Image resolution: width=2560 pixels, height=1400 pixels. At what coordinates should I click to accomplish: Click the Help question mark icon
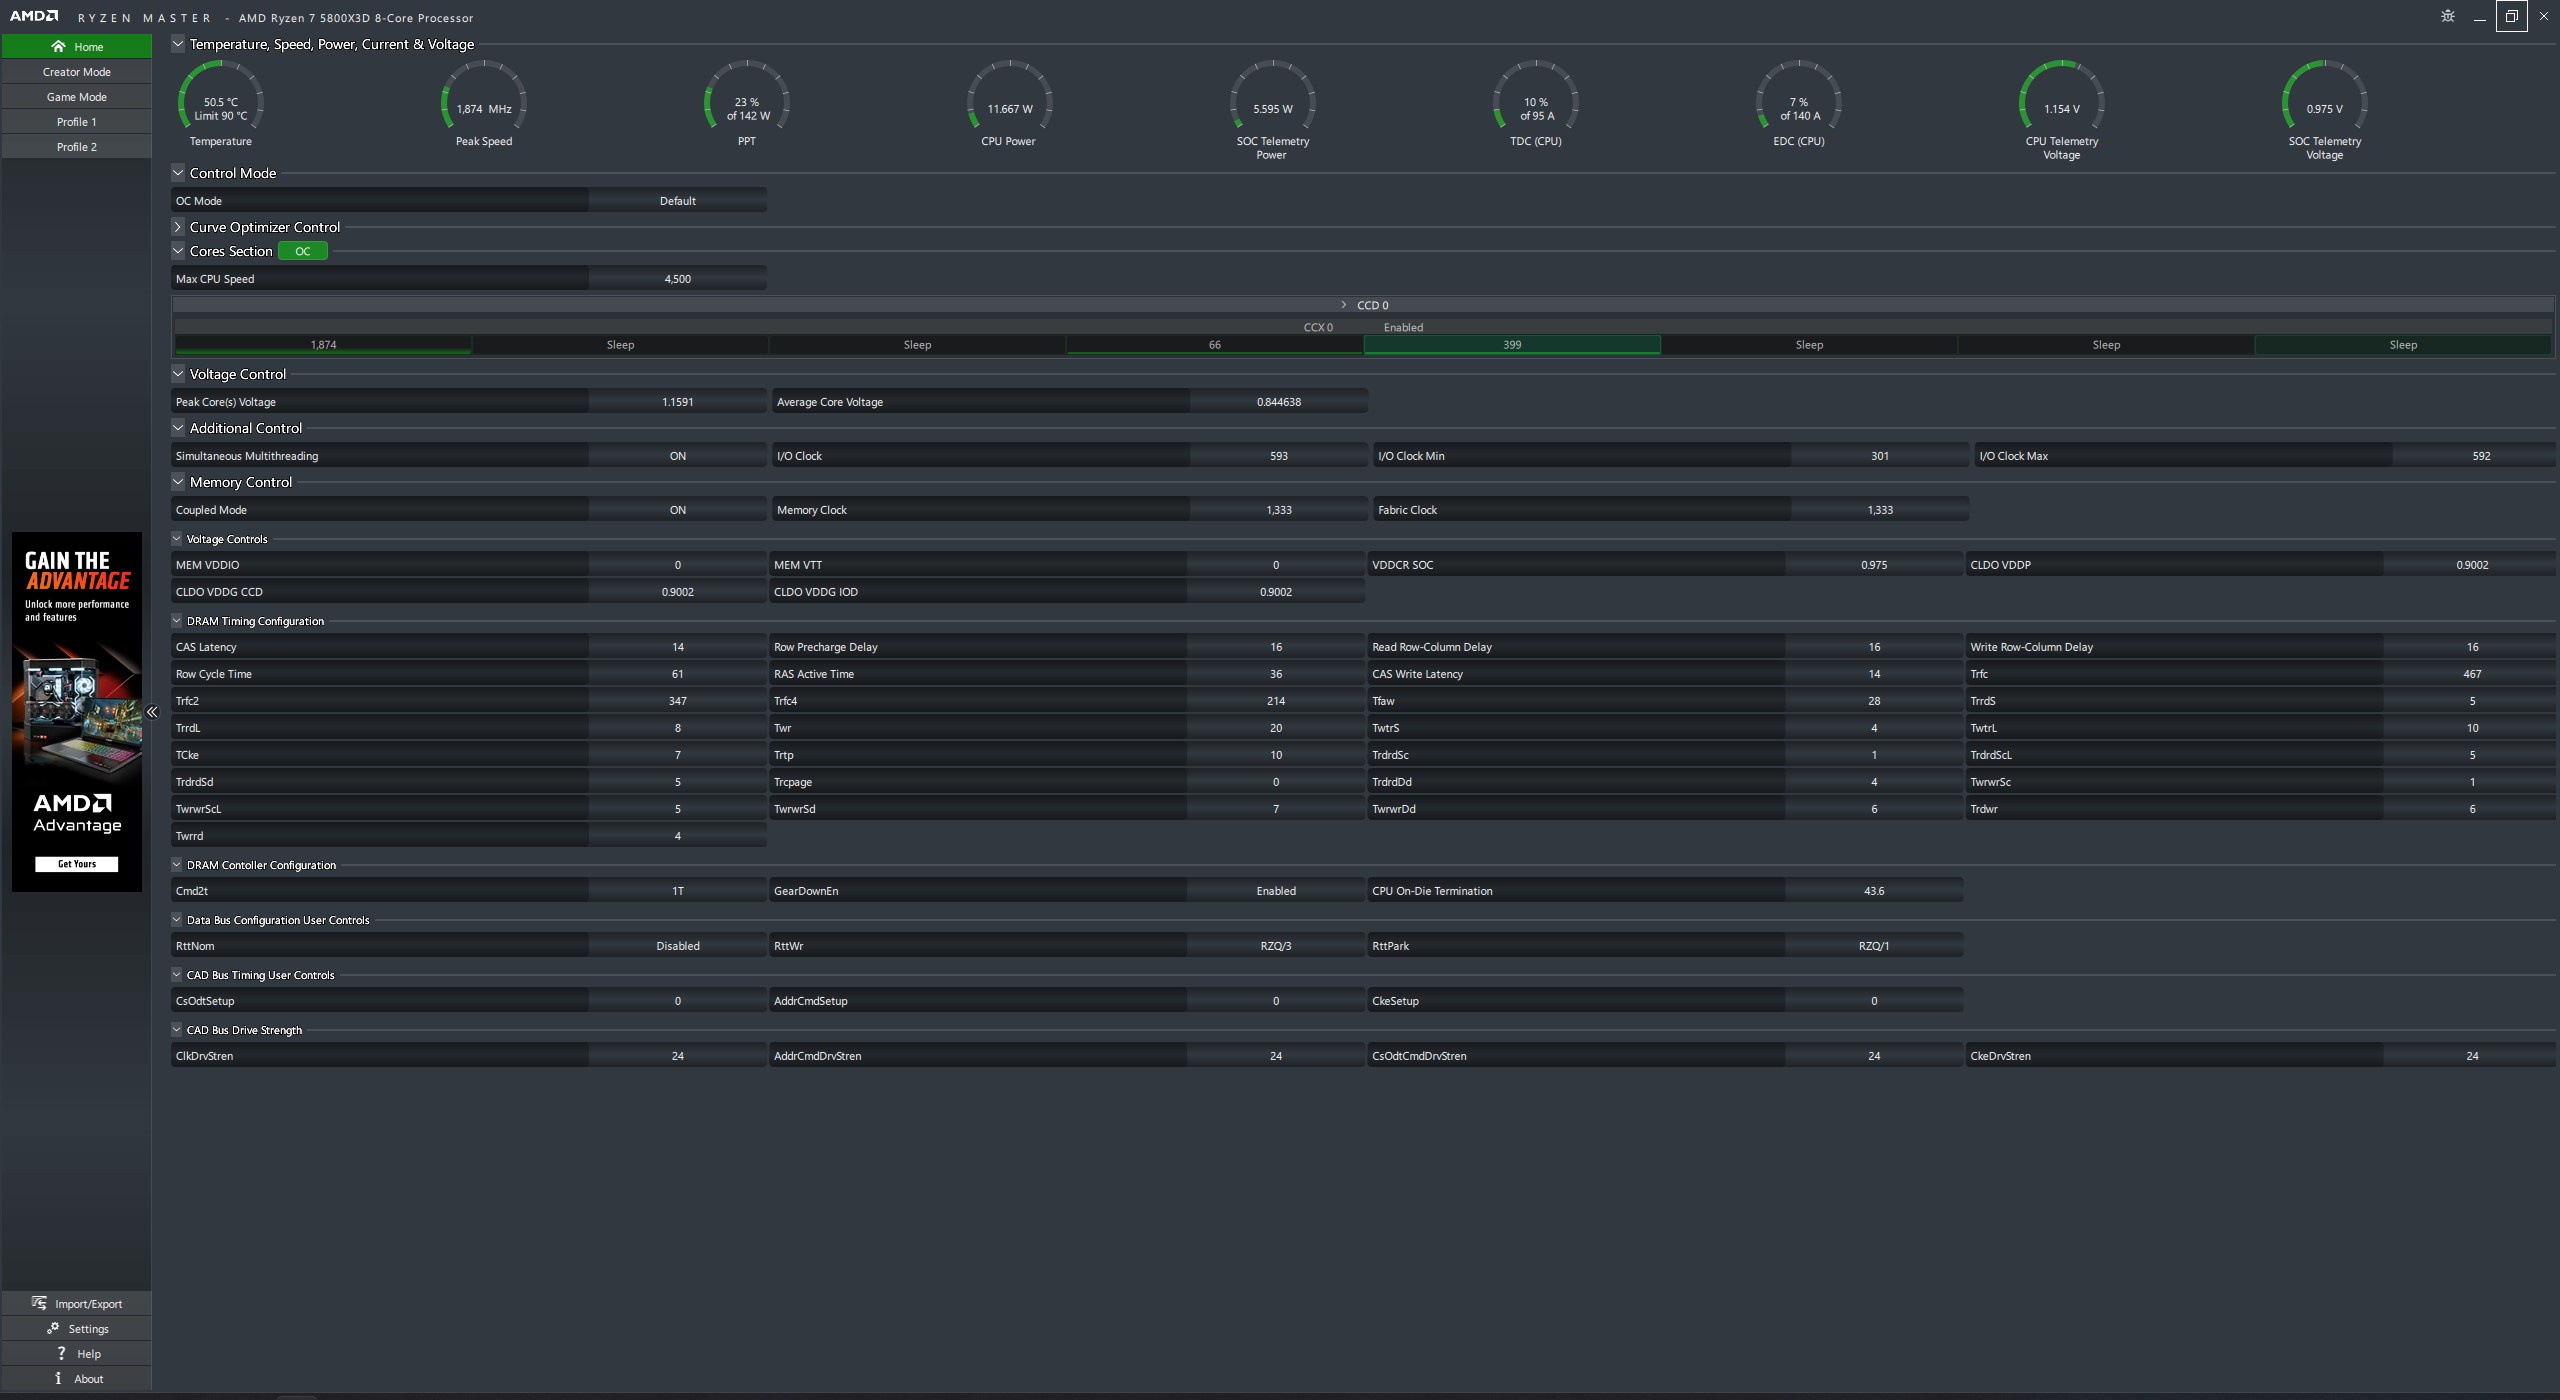coord(61,1353)
